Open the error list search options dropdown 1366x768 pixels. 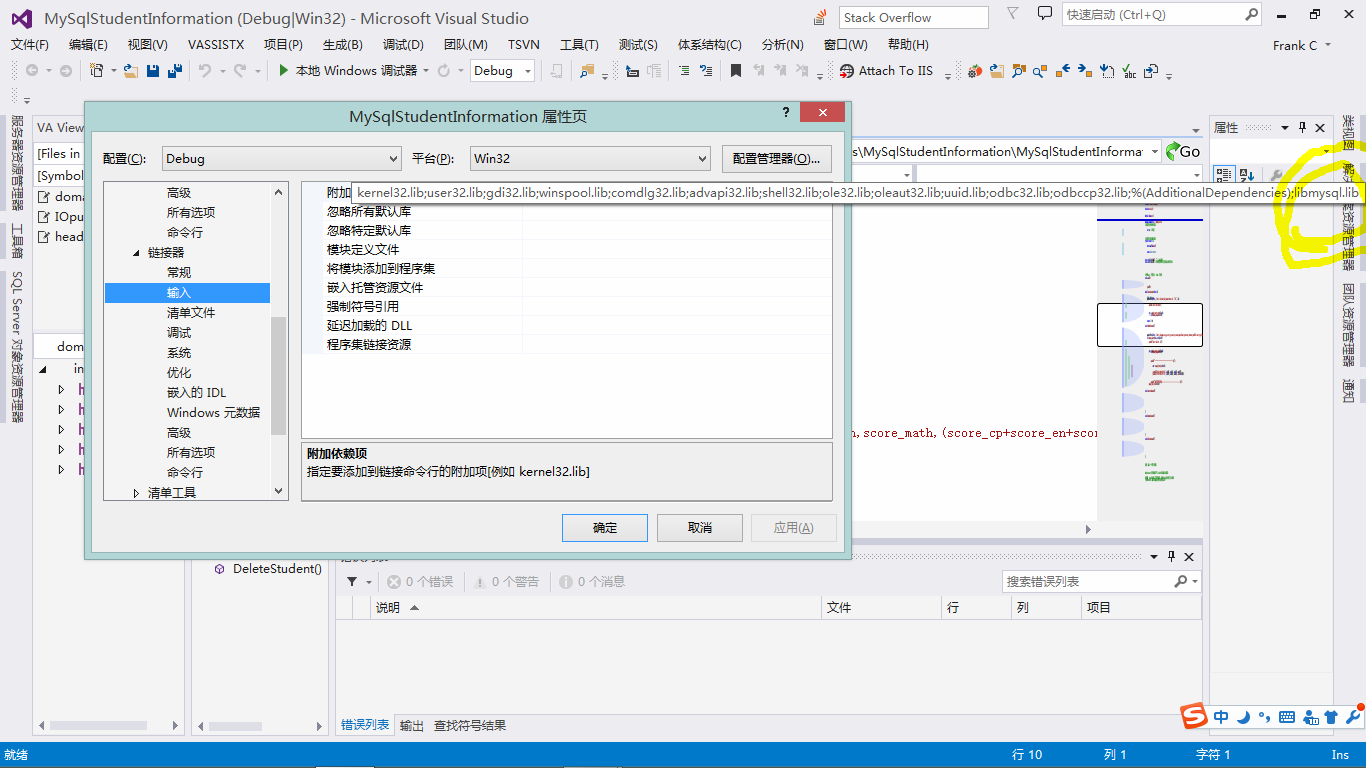(1195, 581)
